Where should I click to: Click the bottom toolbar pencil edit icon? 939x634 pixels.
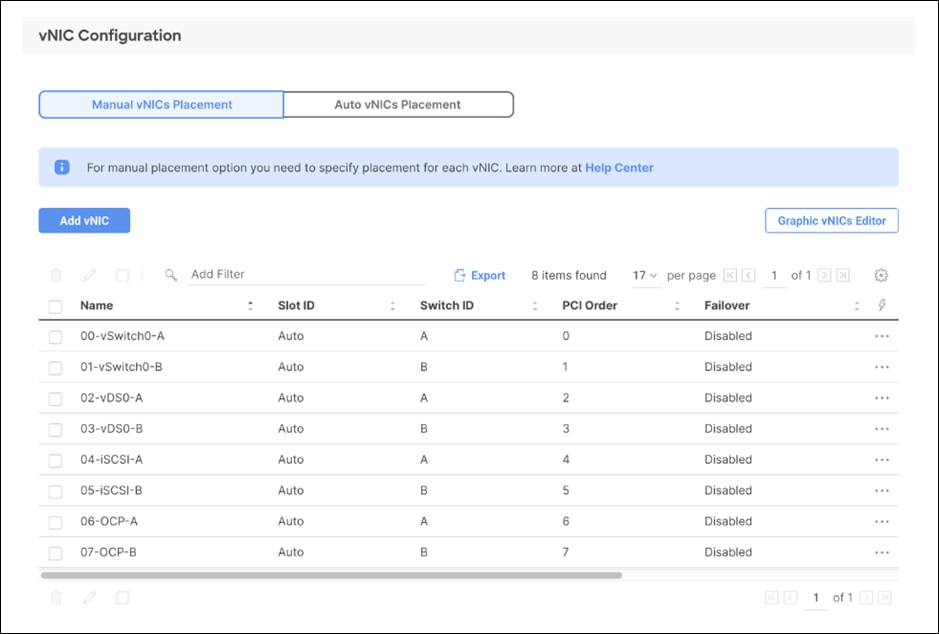tap(89, 597)
